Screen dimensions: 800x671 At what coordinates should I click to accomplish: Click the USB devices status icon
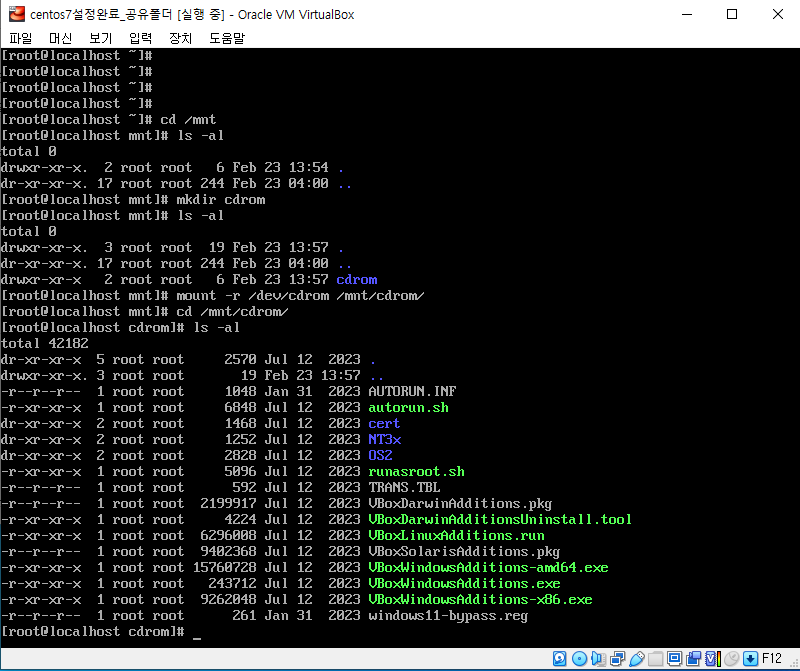(636, 659)
